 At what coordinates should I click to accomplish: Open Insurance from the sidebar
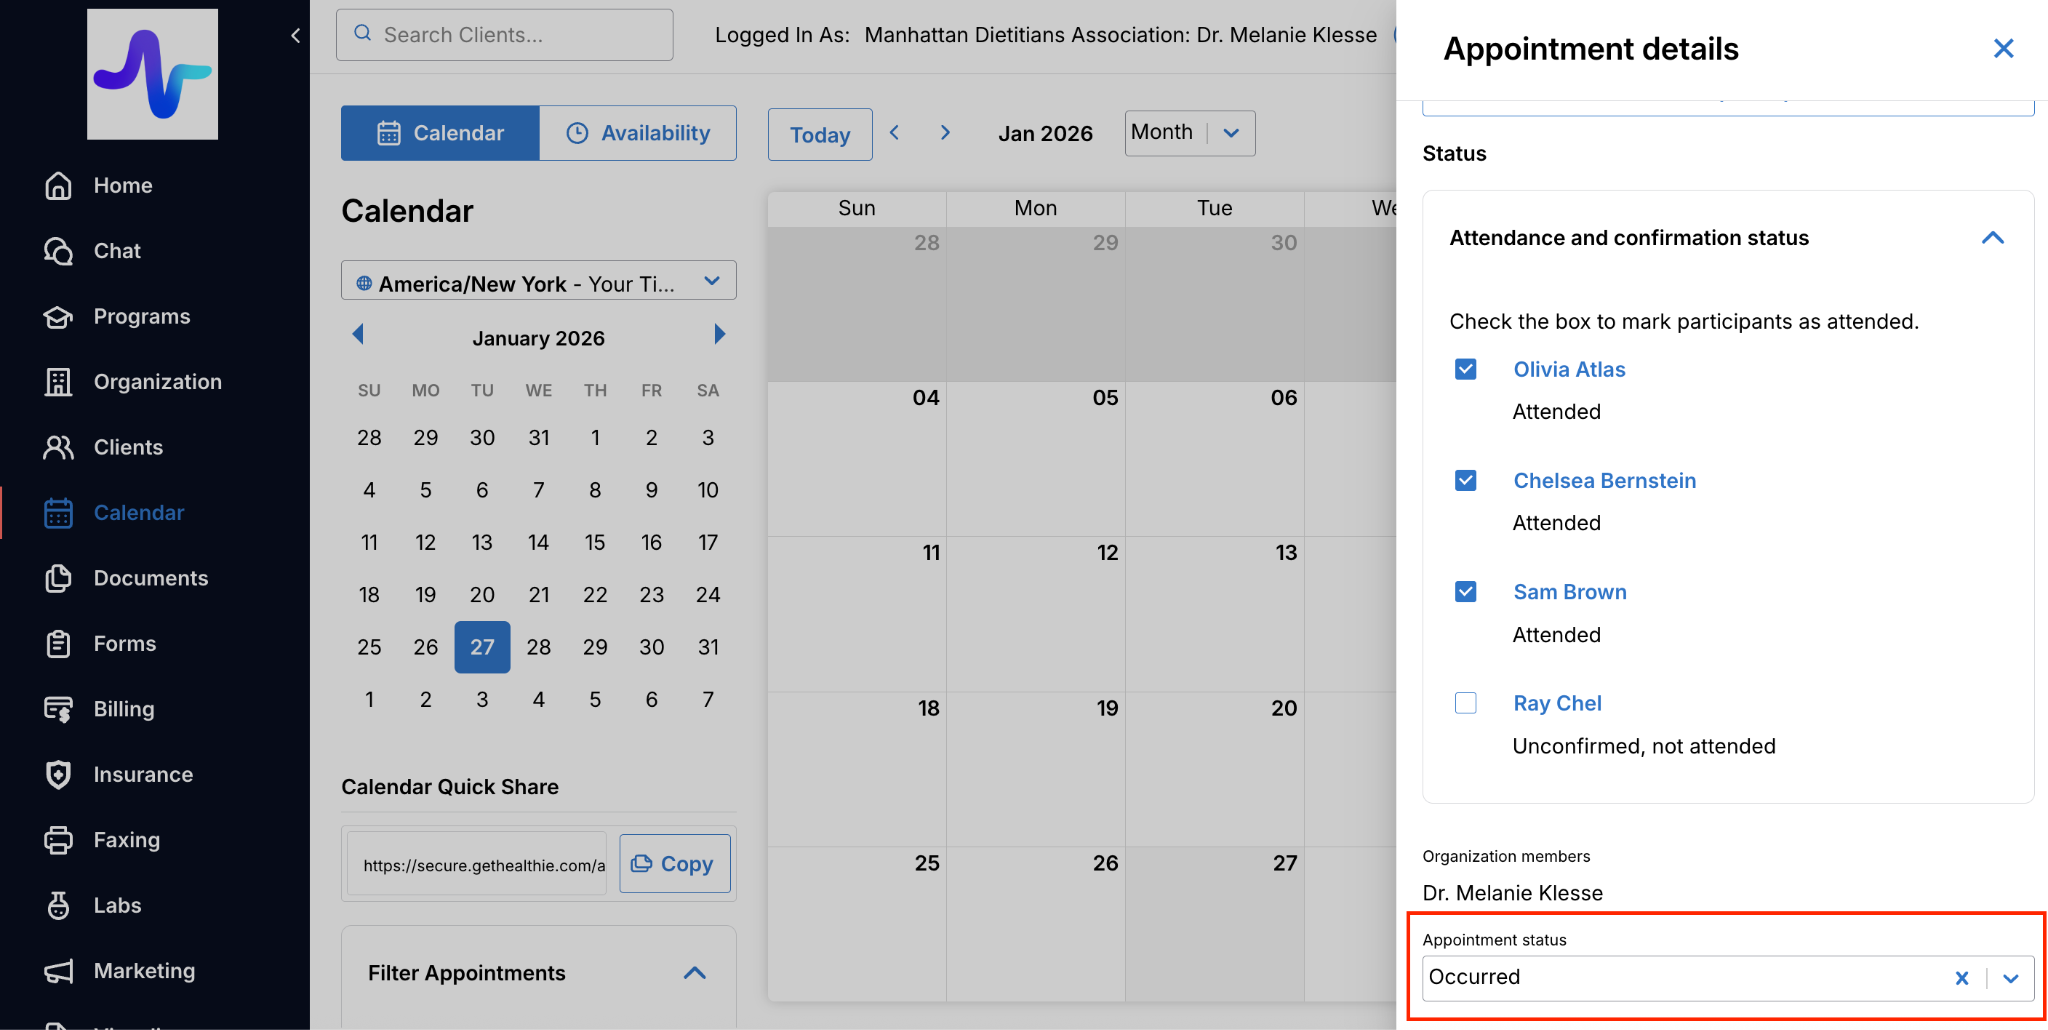tap(143, 775)
